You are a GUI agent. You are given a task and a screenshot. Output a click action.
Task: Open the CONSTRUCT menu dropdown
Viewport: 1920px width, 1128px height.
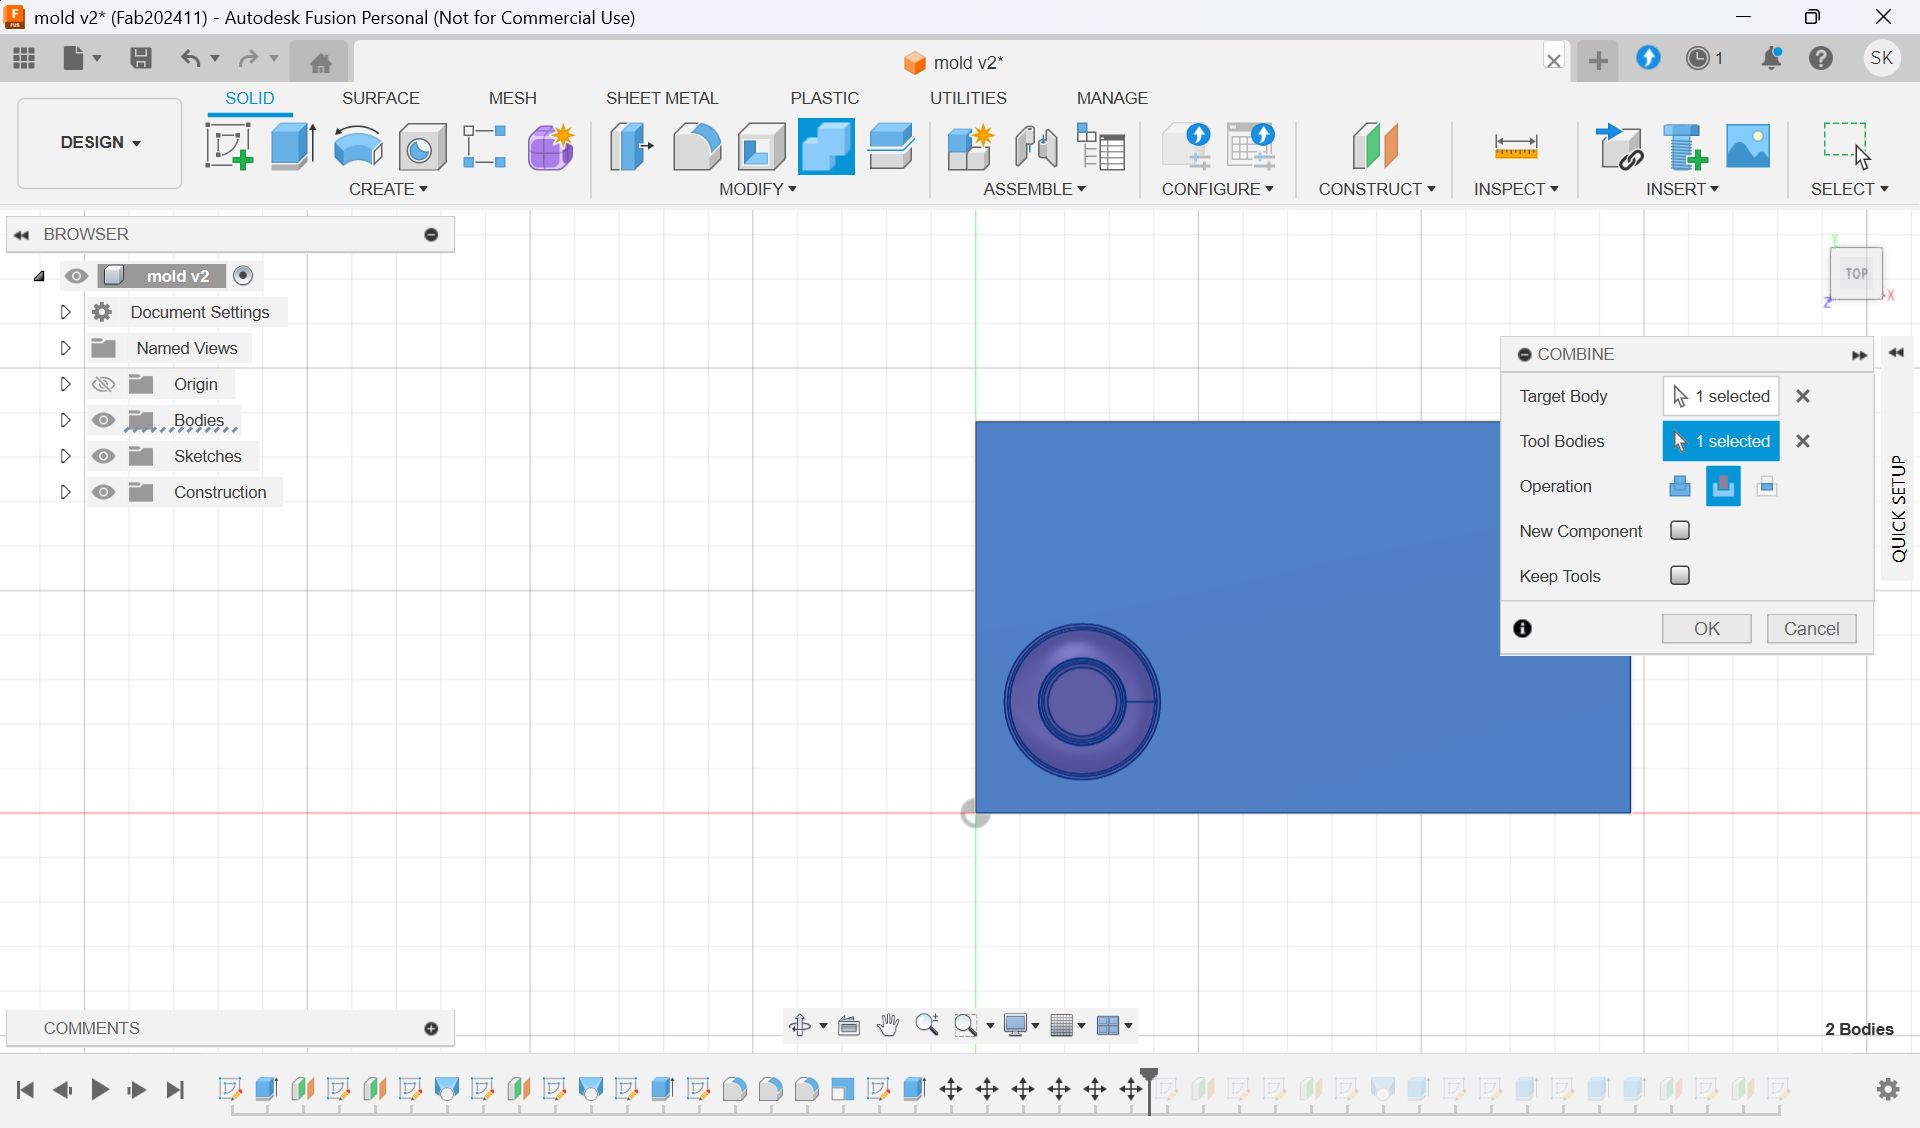click(x=1376, y=189)
